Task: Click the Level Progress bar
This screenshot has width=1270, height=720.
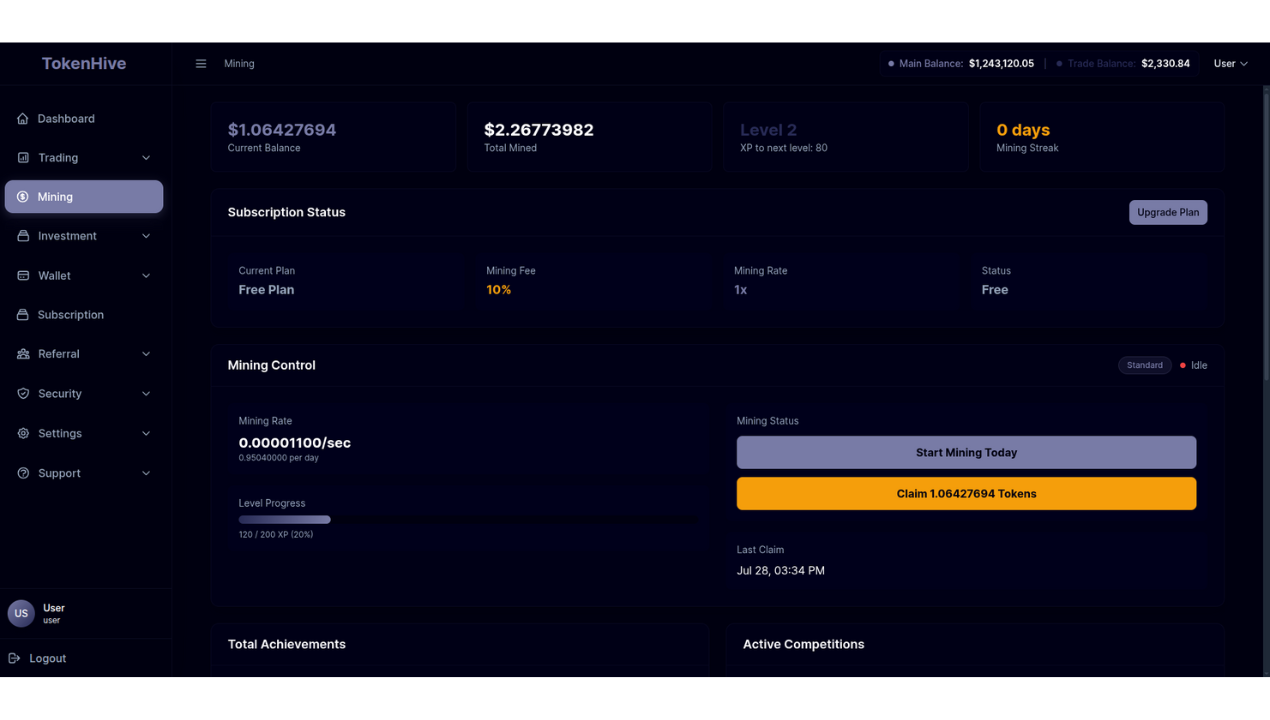Action: click(468, 520)
